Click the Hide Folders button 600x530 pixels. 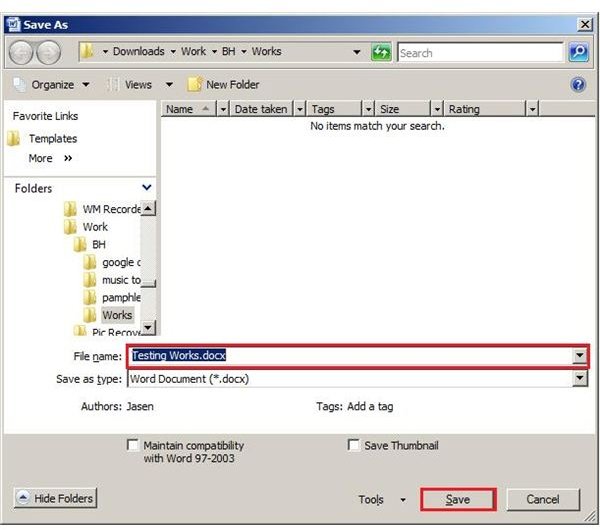[x=55, y=498]
